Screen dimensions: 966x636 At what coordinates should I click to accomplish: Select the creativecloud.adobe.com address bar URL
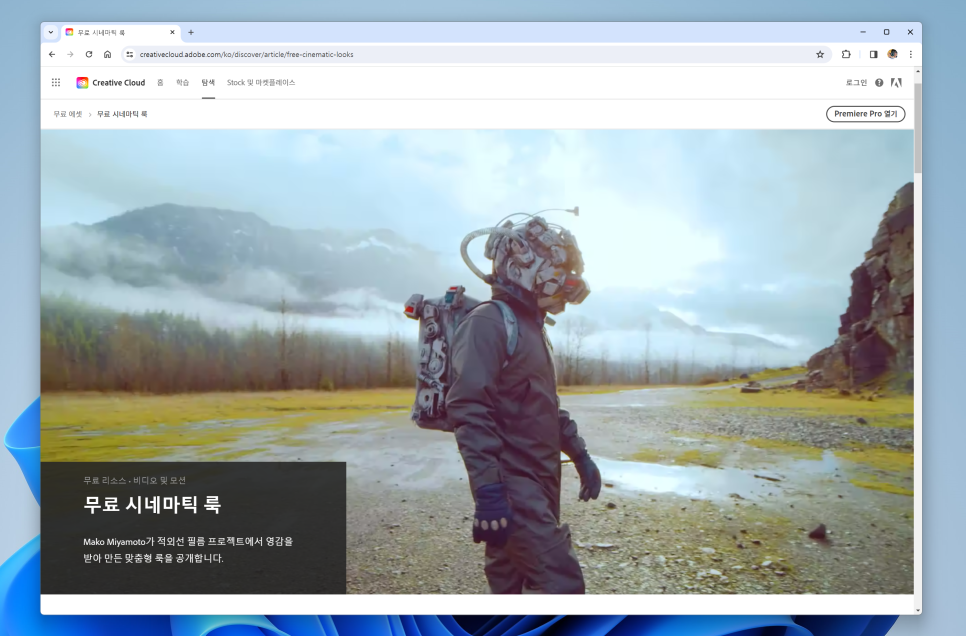[x=246, y=54]
